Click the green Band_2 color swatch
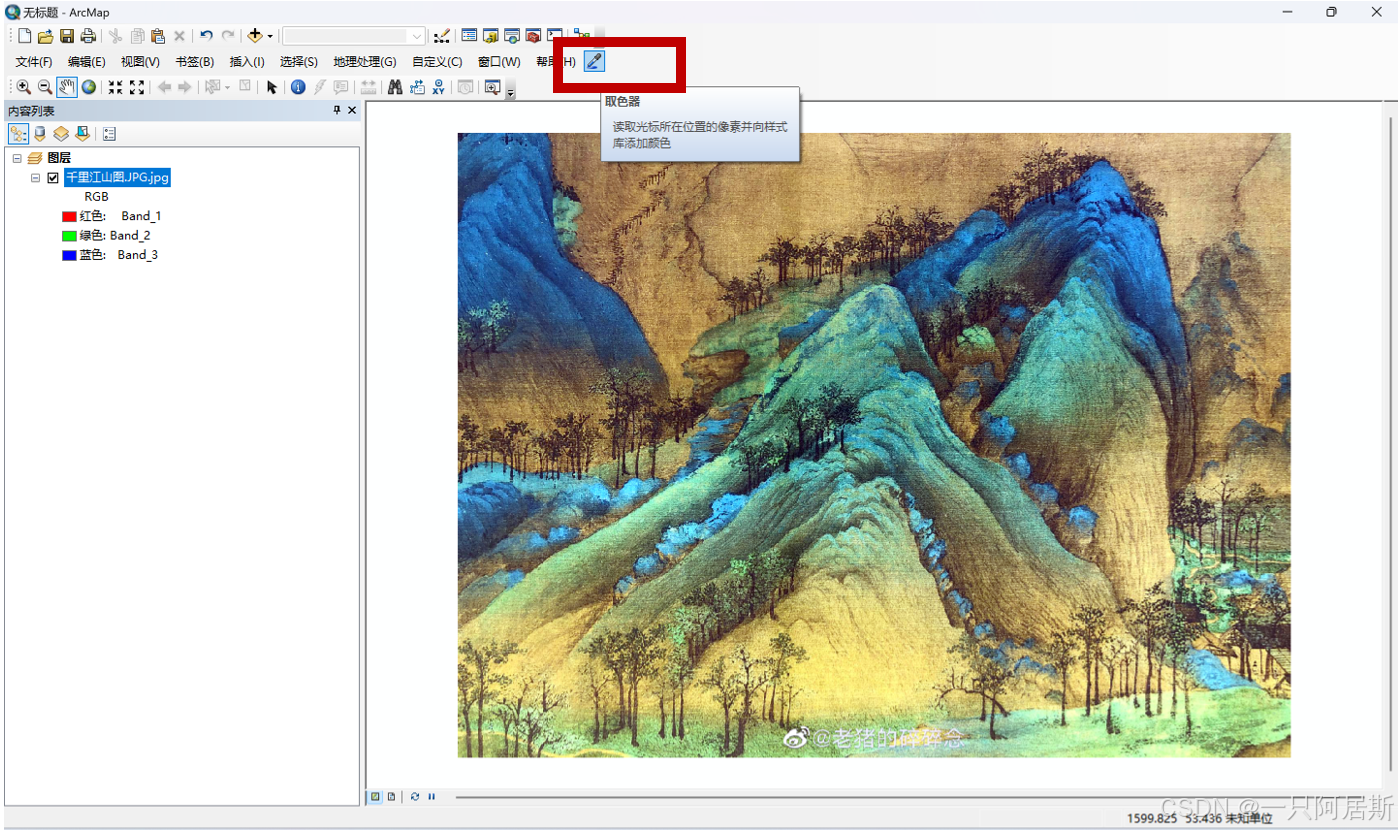Screen dimensions: 1398x831 pyautogui.click(x=69, y=236)
